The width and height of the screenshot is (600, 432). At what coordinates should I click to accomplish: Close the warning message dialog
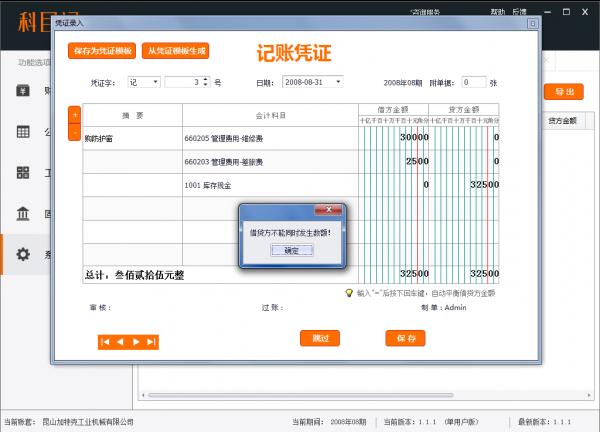coord(328,210)
